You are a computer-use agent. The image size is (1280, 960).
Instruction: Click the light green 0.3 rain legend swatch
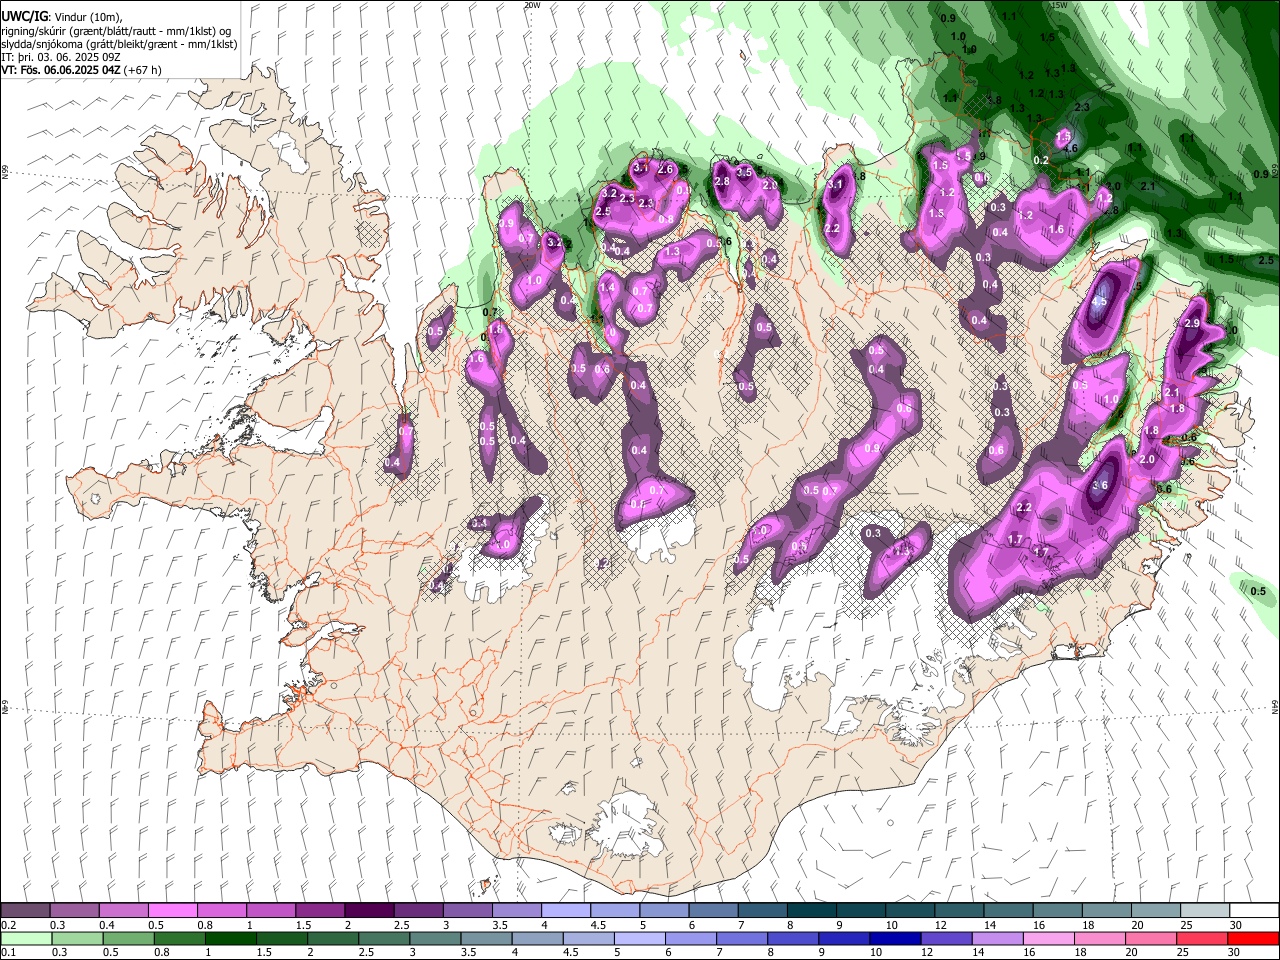click(77, 939)
